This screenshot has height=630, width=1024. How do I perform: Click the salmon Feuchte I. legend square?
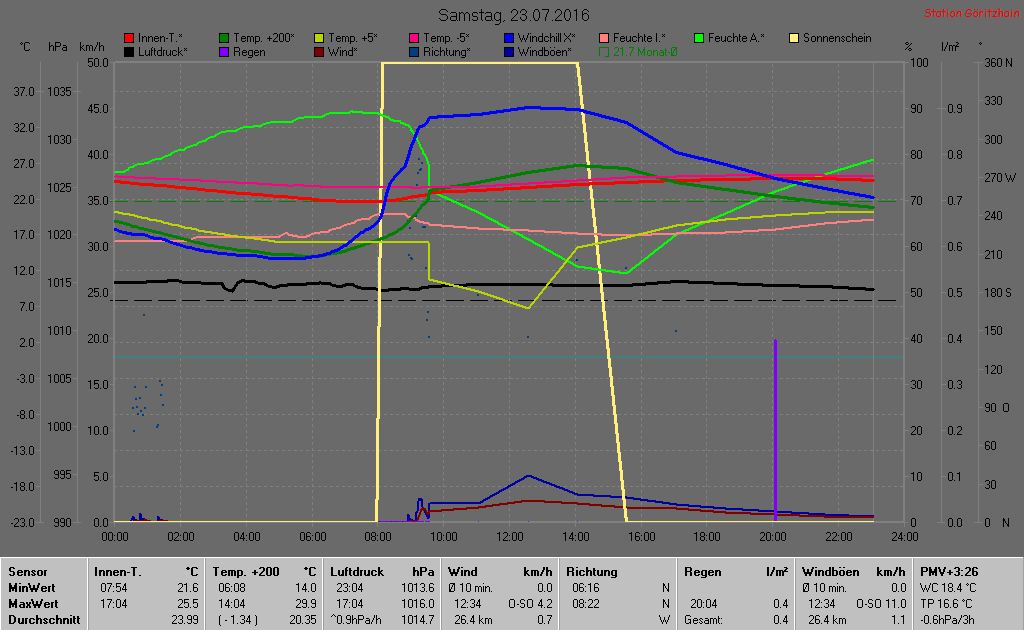pyautogui.click(x=604, y=38)
